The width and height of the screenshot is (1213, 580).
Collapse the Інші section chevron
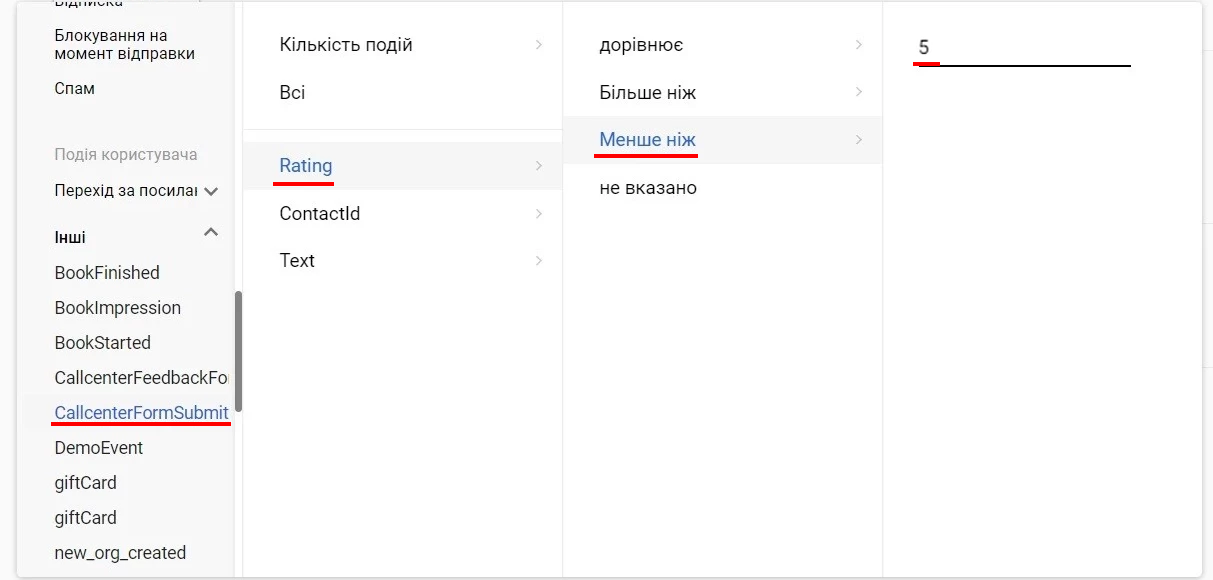(211, 233)
